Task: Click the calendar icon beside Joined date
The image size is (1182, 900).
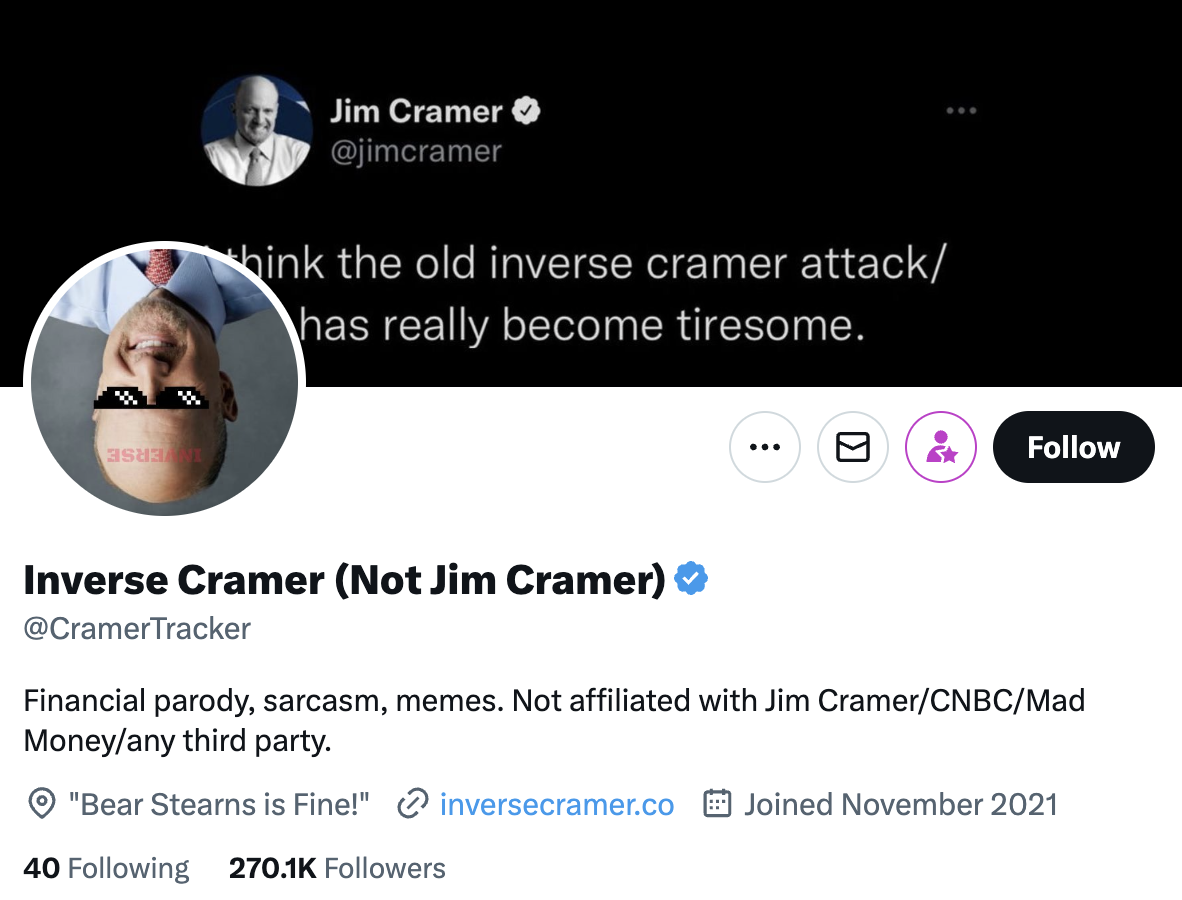Action: (x=717, y=804)
